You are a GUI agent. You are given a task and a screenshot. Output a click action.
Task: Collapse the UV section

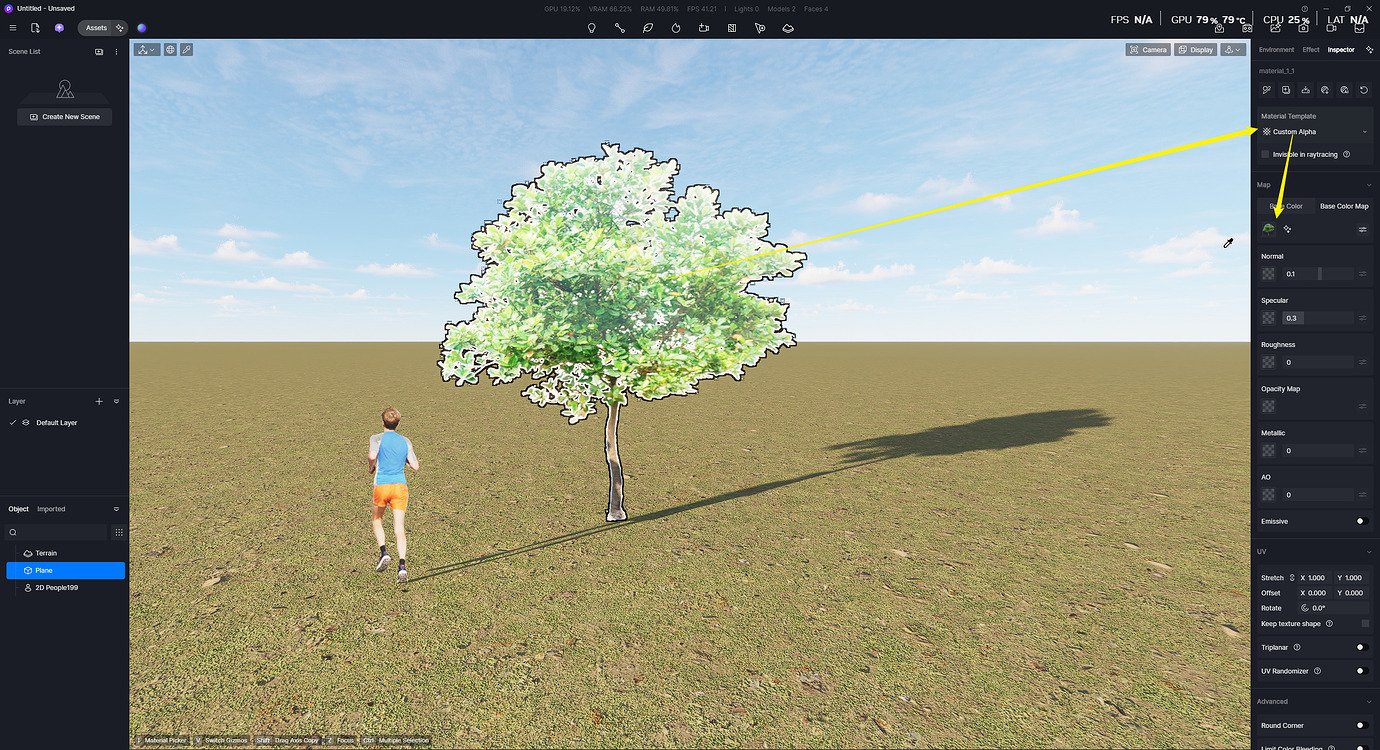click(1368, 551)
